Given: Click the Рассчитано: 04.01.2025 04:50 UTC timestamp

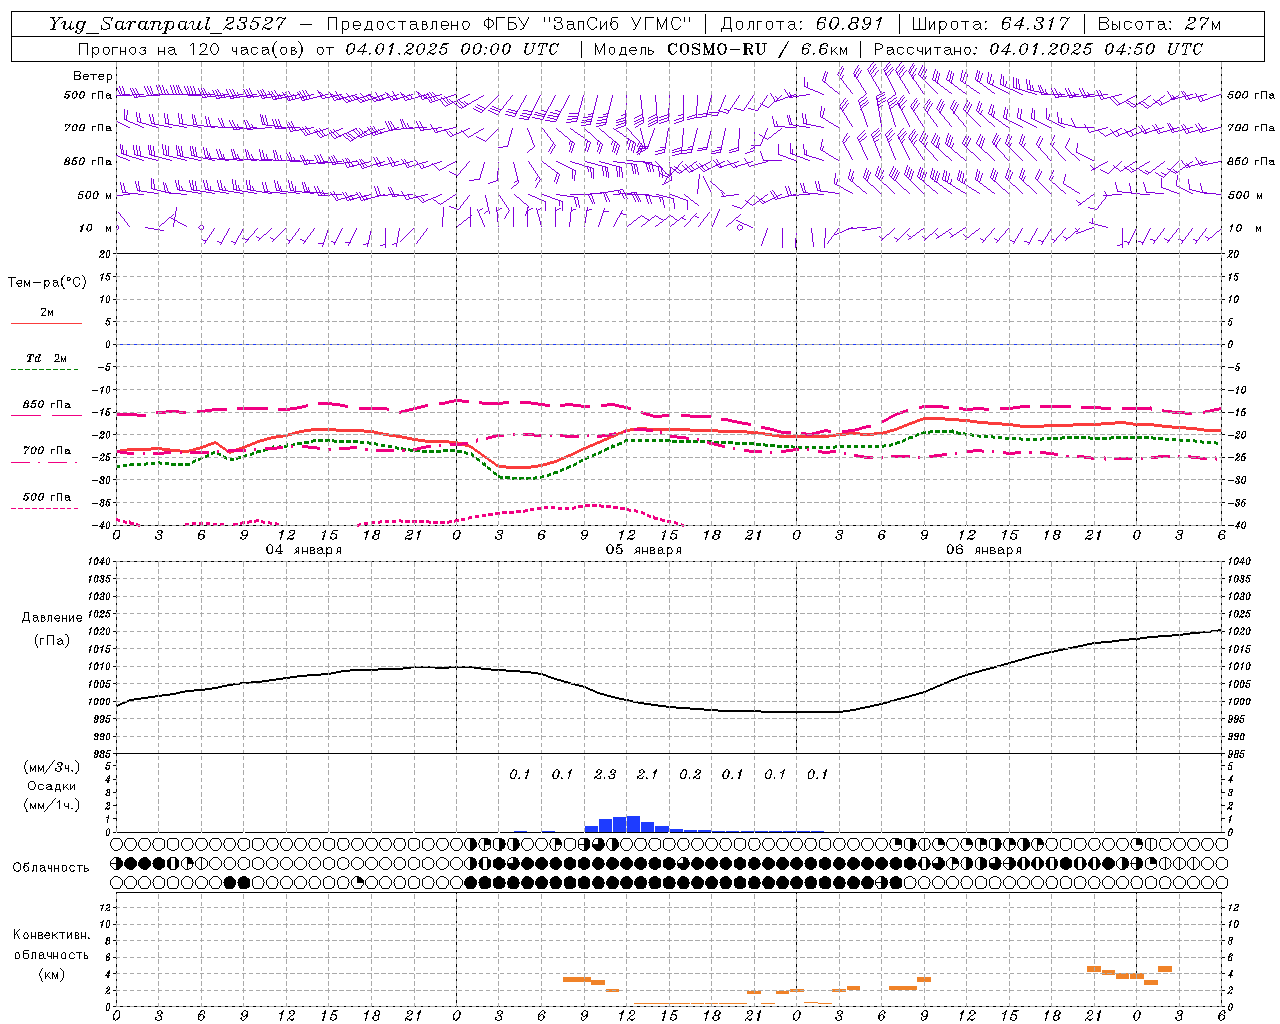Looking at the screenshot, I should [1038, 49].
